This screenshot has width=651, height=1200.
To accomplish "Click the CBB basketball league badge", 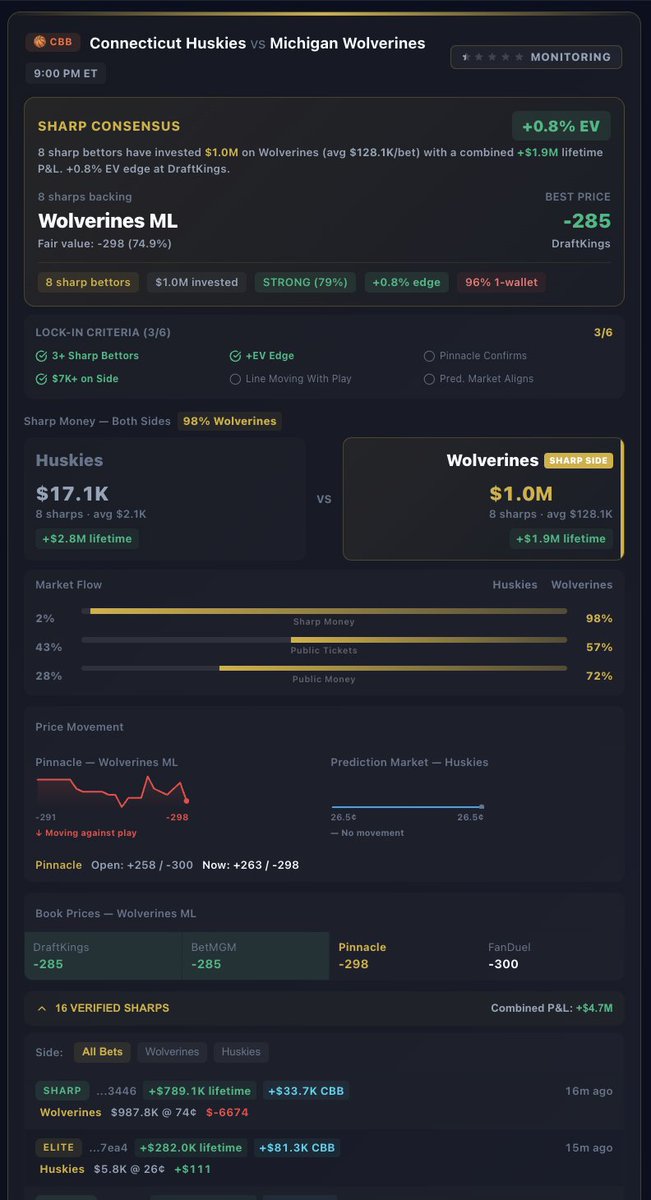I will coord(52,43).
